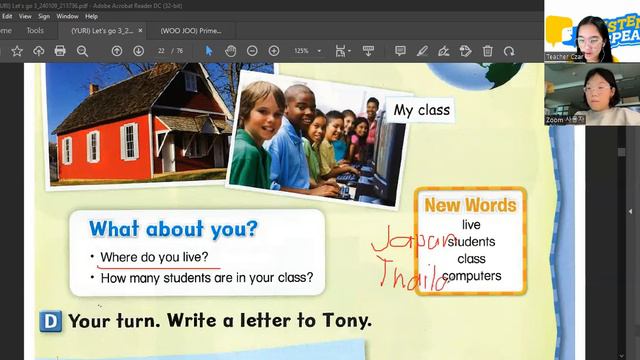
Task: Click the page number field showing 22
Action: coord(161,51)
